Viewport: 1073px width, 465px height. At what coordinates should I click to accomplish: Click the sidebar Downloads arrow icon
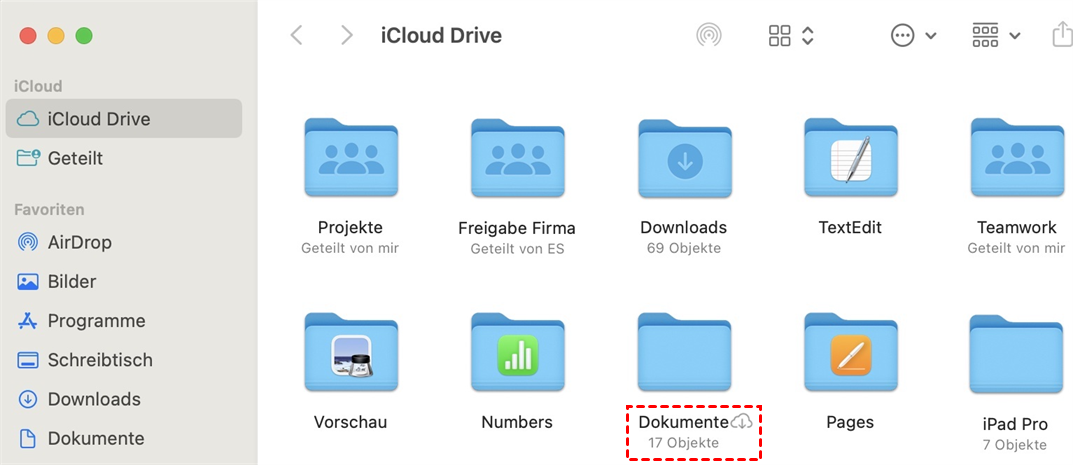28,399
